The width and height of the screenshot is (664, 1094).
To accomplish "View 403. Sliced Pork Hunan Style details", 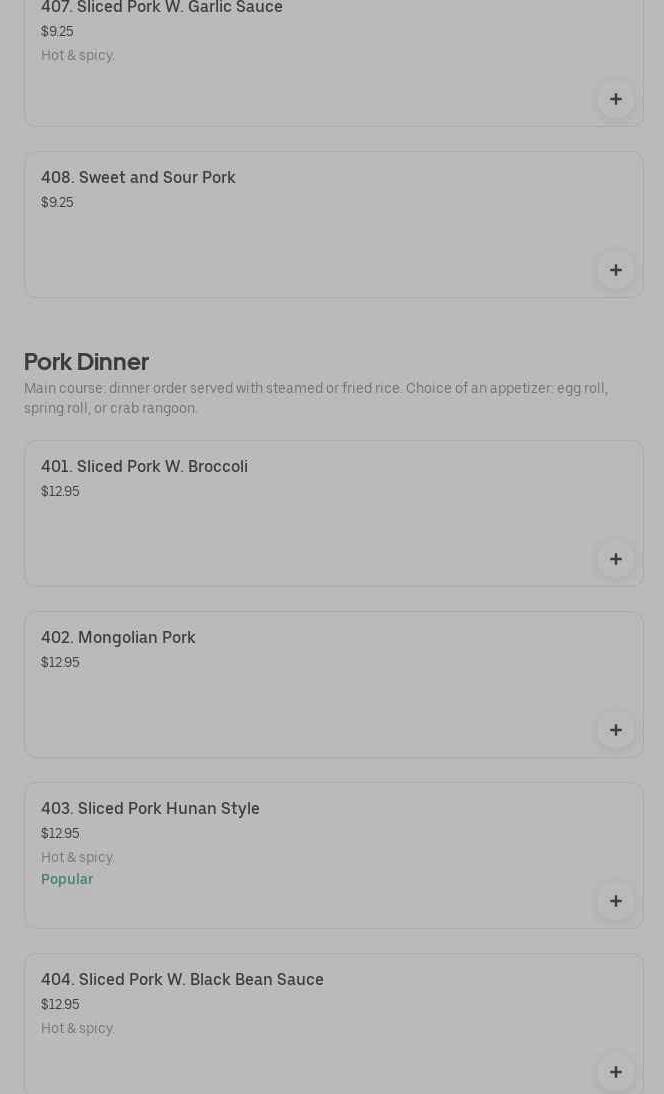I will [150, 808].
